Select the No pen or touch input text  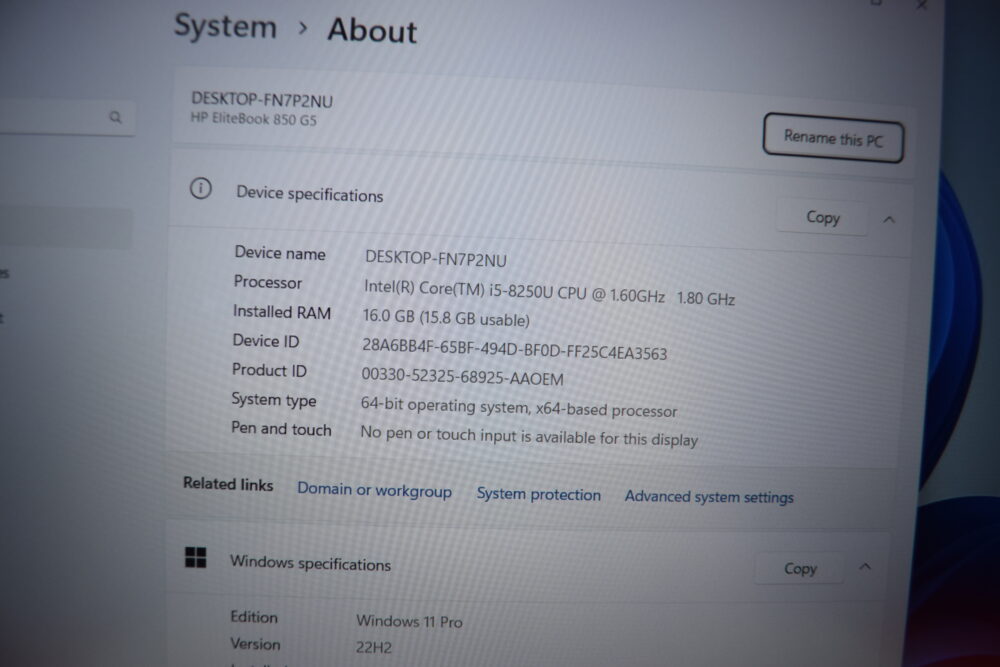pos(529,436)
